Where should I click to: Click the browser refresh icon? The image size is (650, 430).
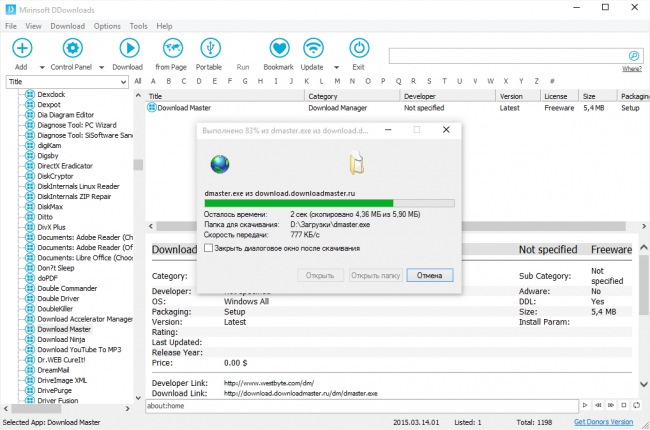click(636, 405)
